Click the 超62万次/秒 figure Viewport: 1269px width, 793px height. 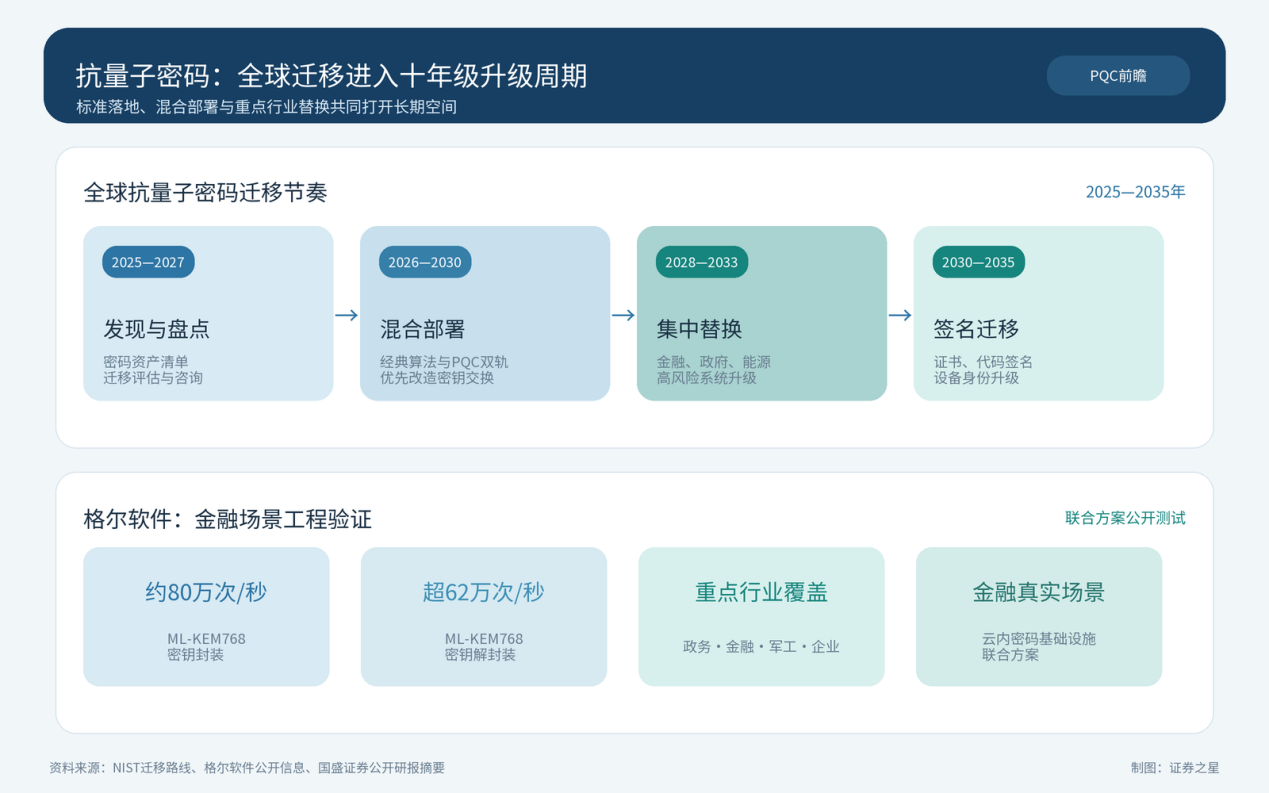(484, 592)
